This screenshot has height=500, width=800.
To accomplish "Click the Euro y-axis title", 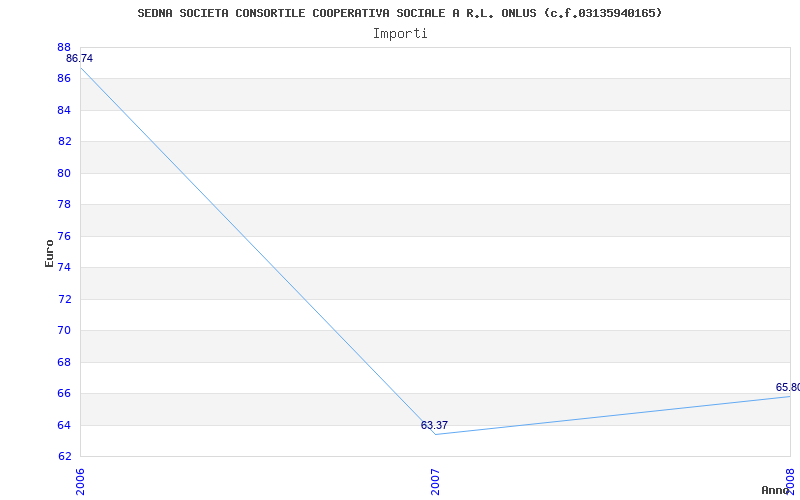I will pyautogui.click(x=49, y=253).
